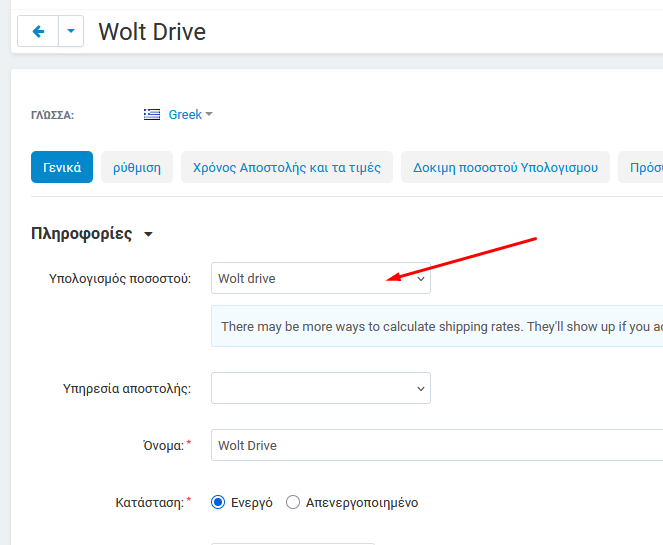Viewport: 663px width, 545px height.
Task: Click the shipping rates information notice text
Action: 441,326
